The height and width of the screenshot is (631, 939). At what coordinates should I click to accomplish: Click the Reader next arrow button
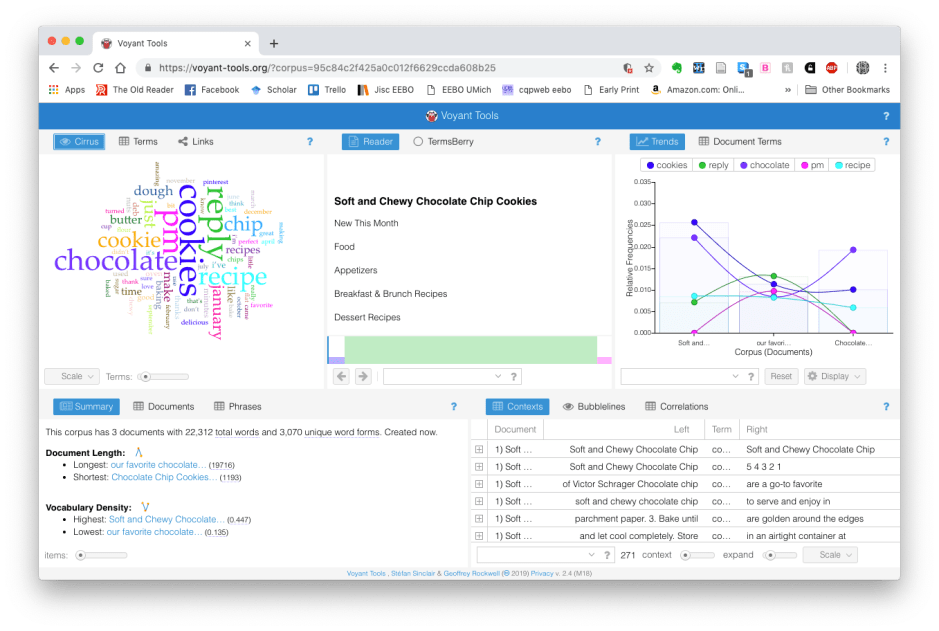[x=363, y=377]
